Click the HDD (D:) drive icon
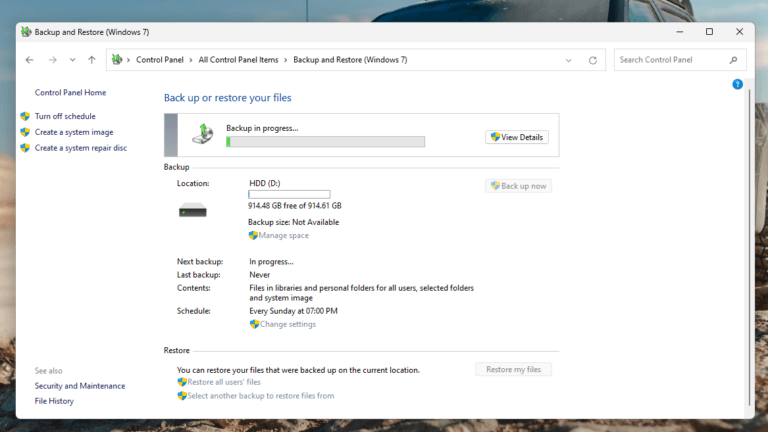 (192, 210)
